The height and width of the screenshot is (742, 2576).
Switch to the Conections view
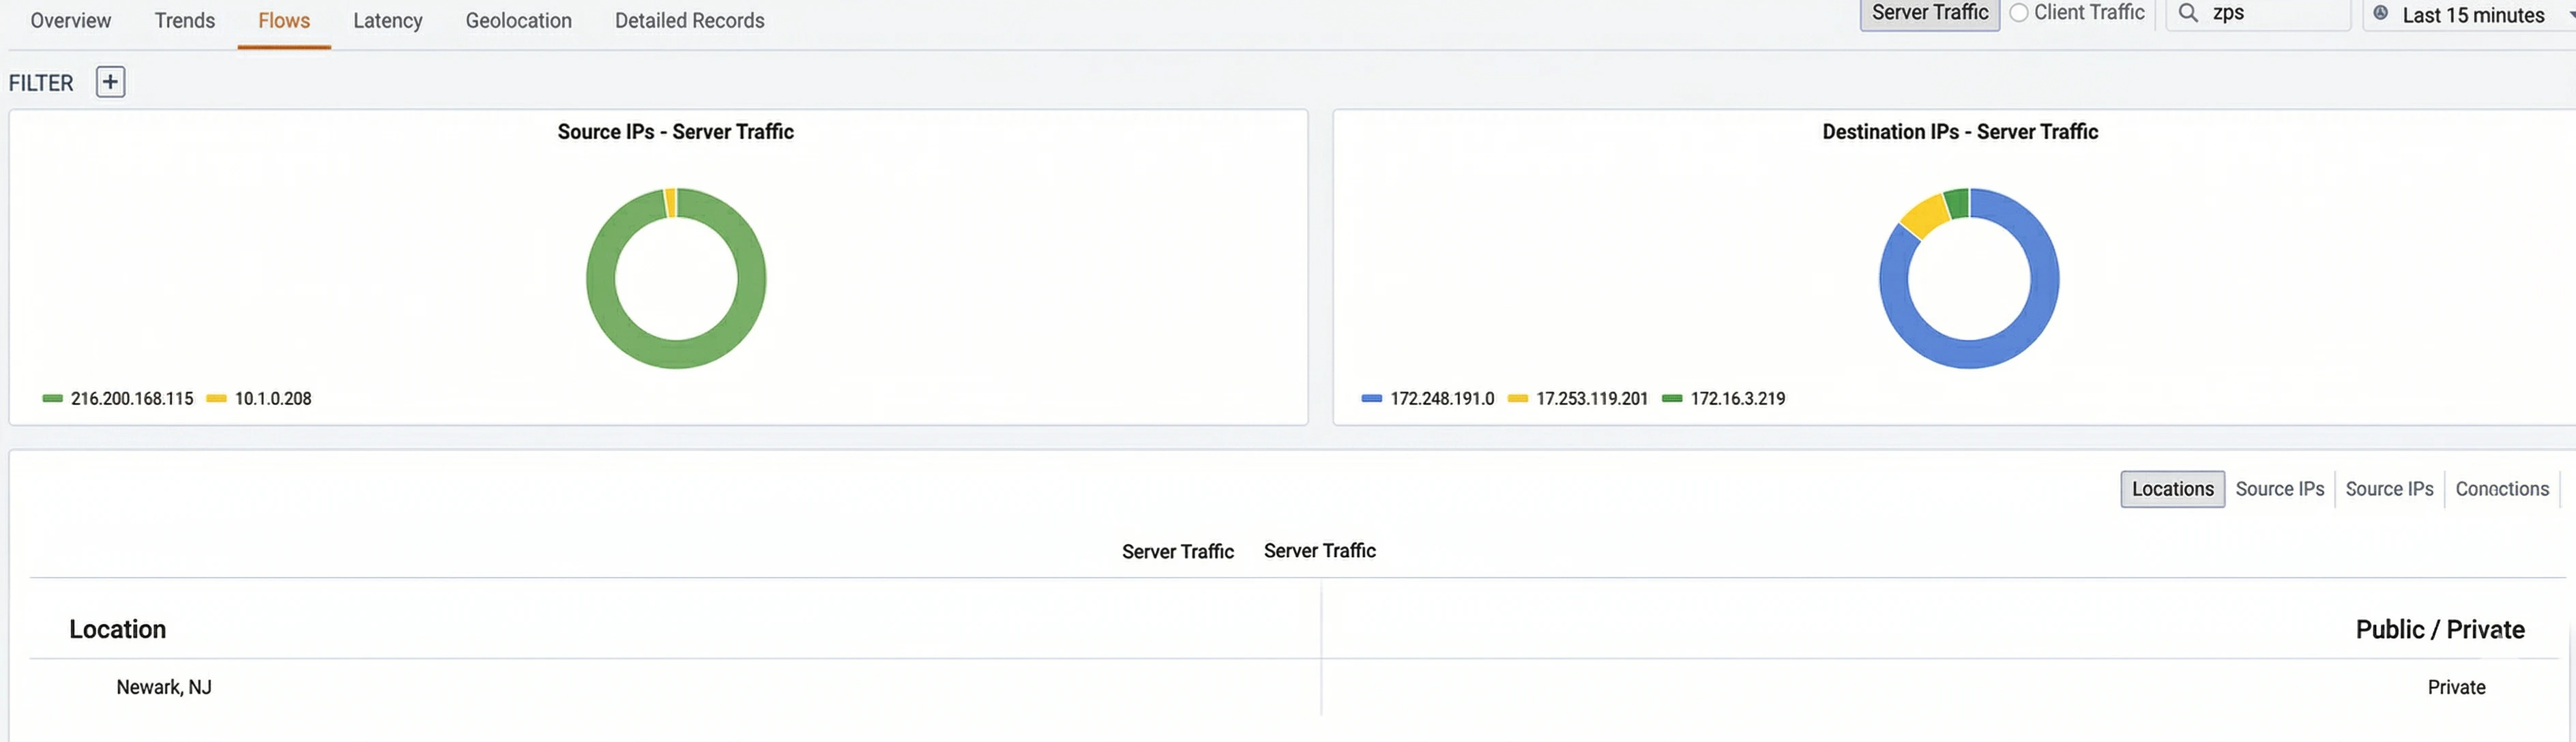pyautogui.click(x=2503, y=489)
